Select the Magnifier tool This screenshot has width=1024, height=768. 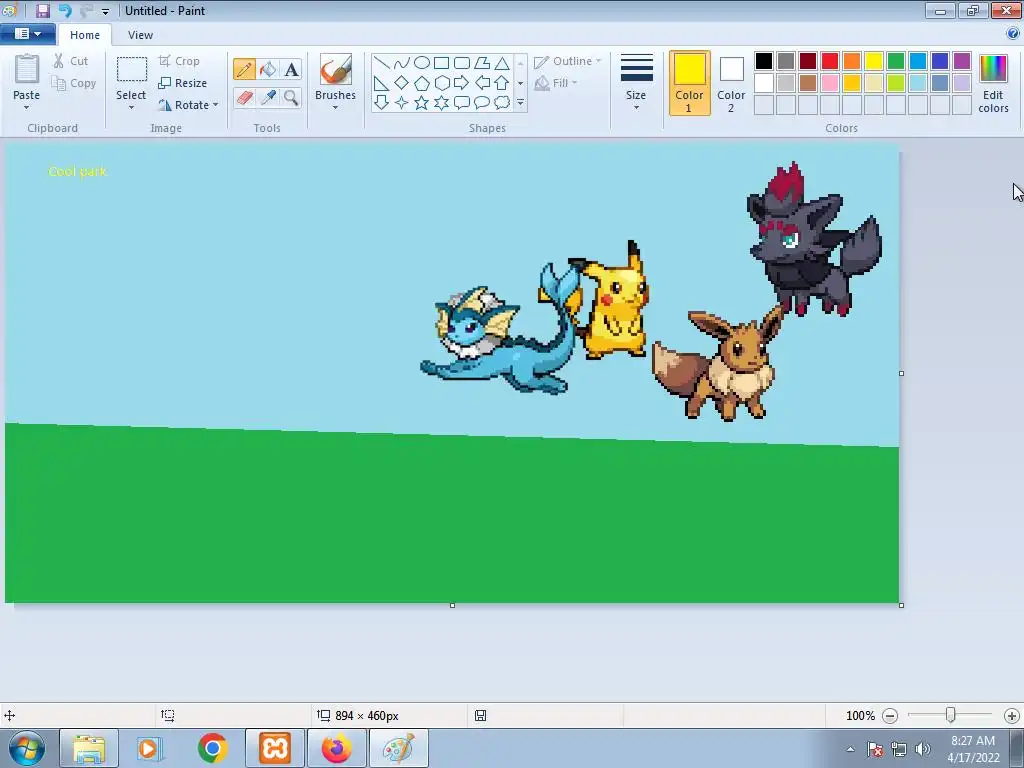point(291,97)
